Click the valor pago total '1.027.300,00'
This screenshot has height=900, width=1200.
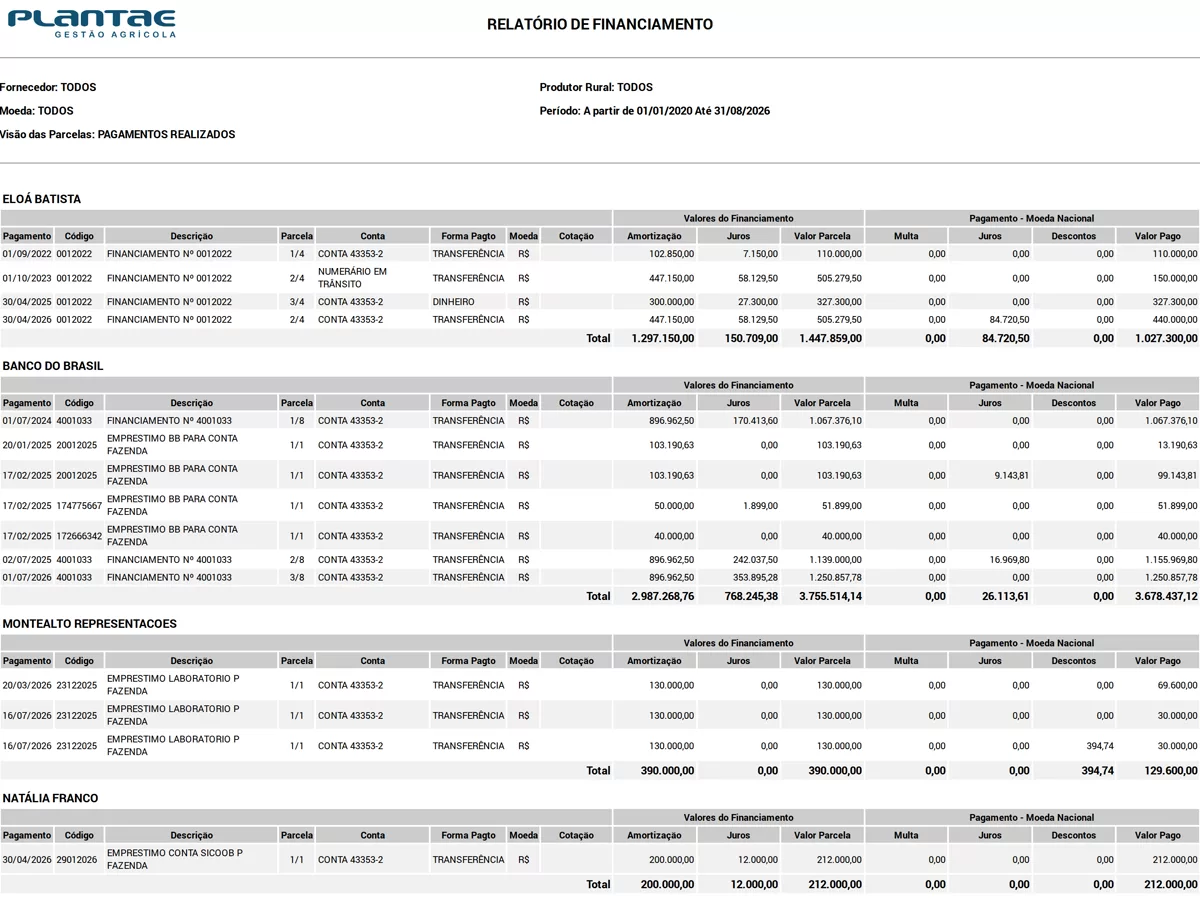click(x=1166, y=339)
